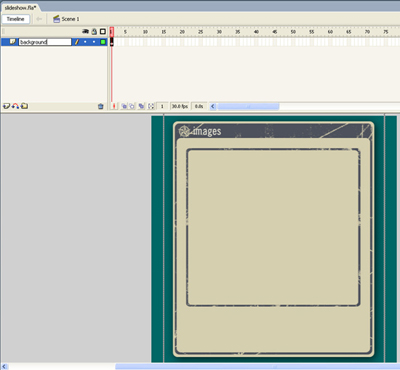Image resolution: width=400 pixels, height=370 pixels.
Task: Click the 30.0 fps frame rate
Action: click(x=180, y=106)
